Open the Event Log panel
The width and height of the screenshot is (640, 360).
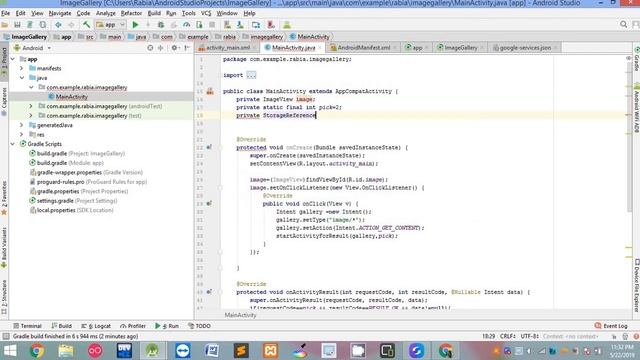point(611,326)
